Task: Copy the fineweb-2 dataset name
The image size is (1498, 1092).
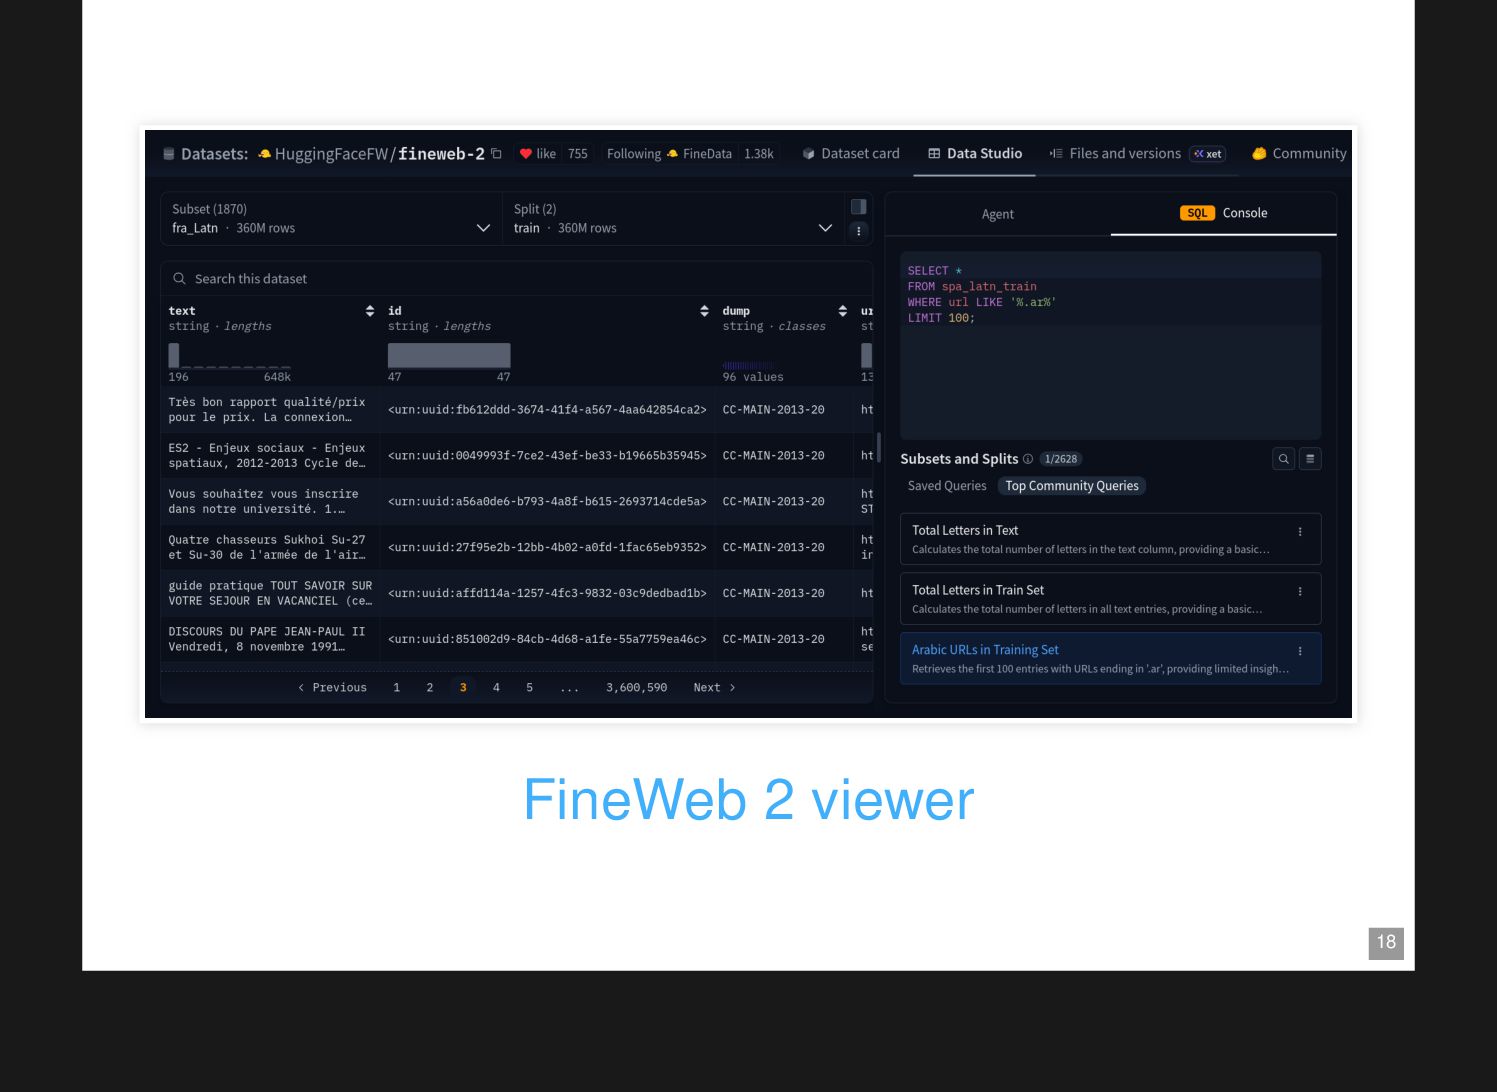Action: 496,154
